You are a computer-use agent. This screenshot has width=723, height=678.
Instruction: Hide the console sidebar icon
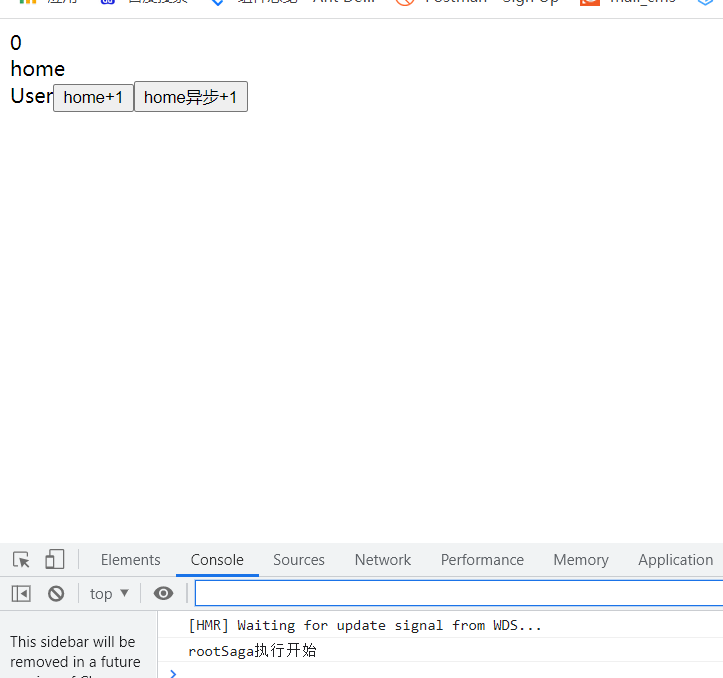point(21,594)
